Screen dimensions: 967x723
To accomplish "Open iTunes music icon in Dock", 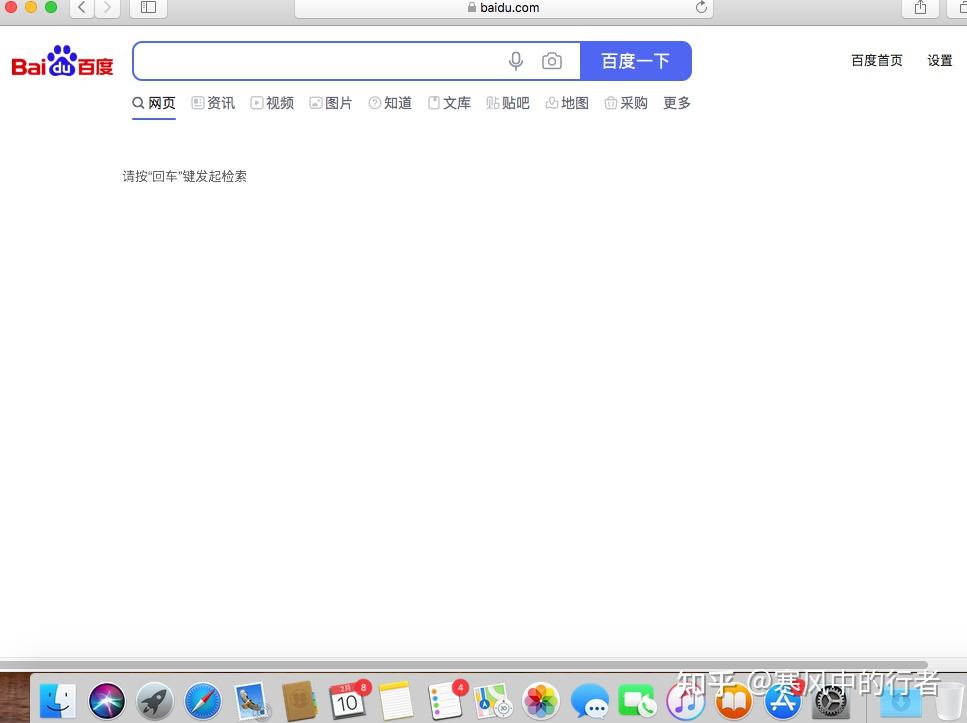I will tap(685, 701).
